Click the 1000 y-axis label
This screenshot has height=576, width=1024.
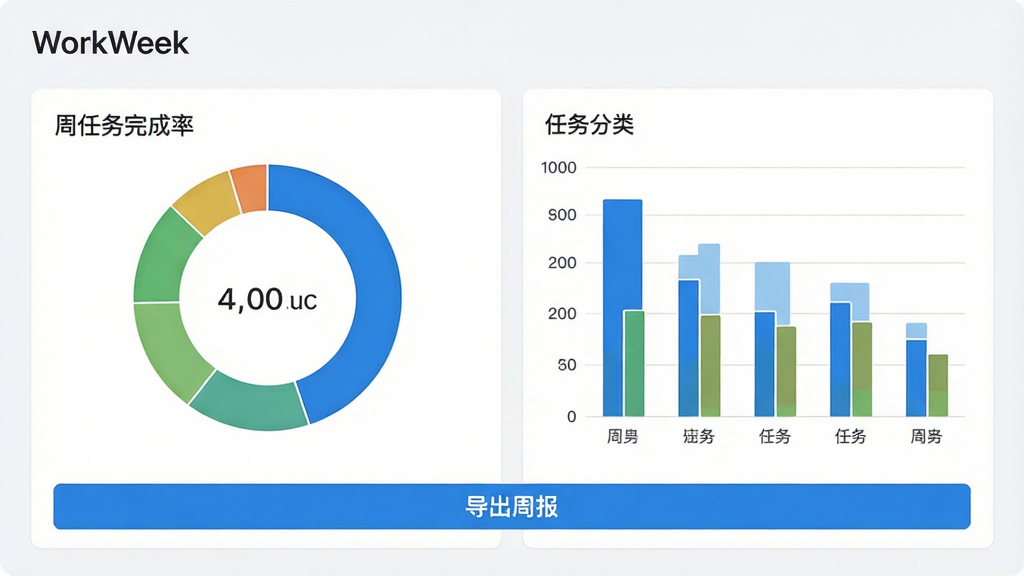coord(559,168)
